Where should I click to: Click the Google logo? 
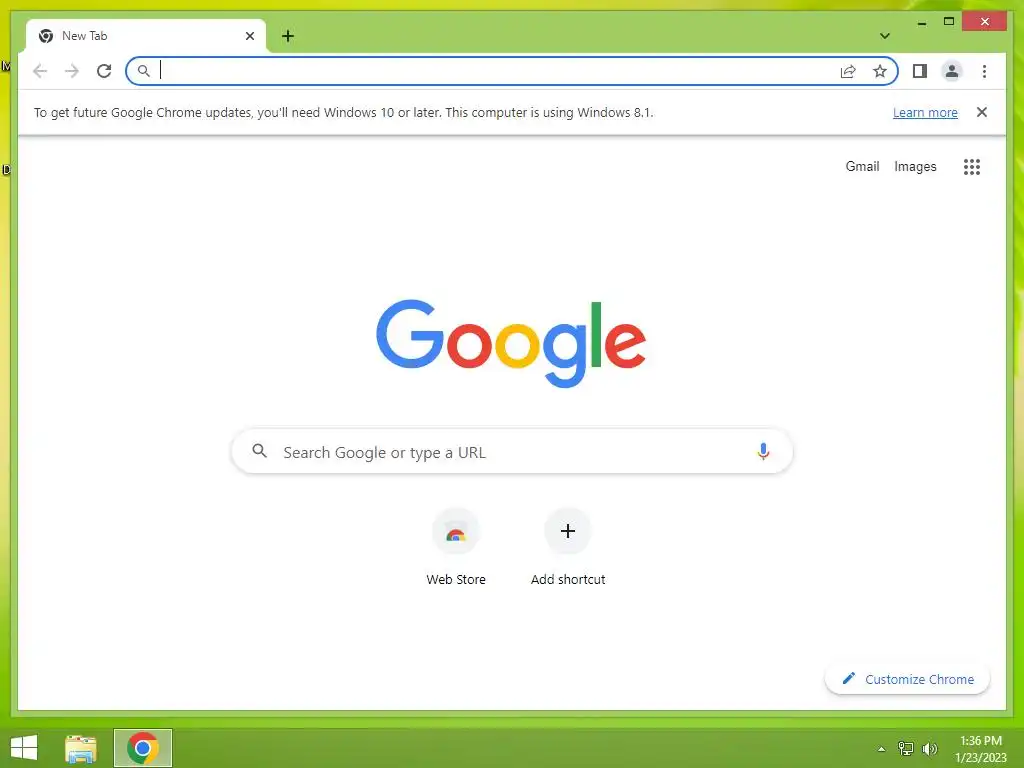[511, 344]
